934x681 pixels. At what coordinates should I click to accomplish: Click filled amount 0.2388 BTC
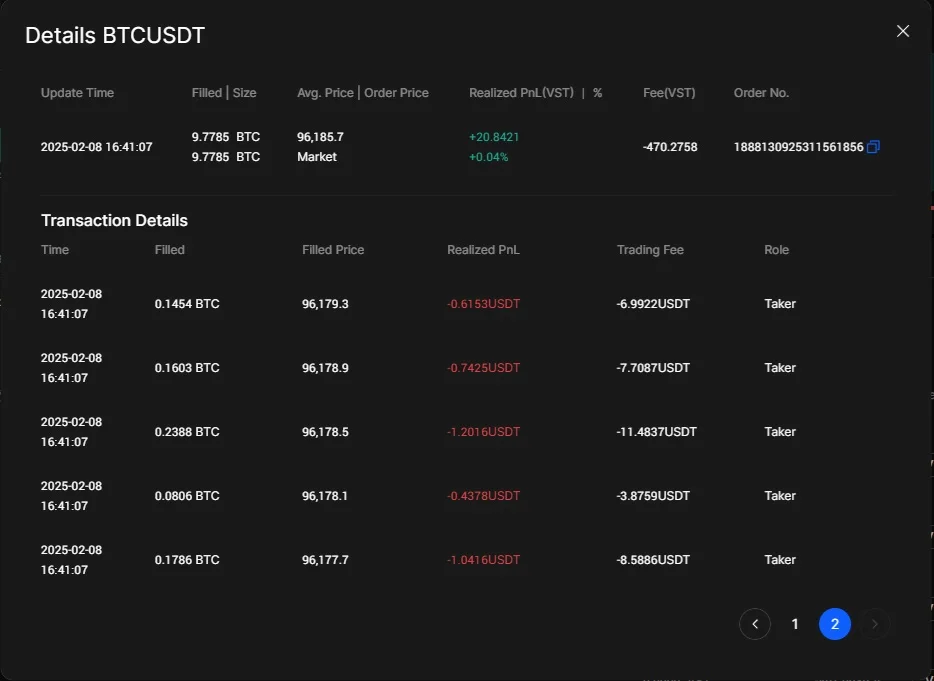[x=187, y=432]
